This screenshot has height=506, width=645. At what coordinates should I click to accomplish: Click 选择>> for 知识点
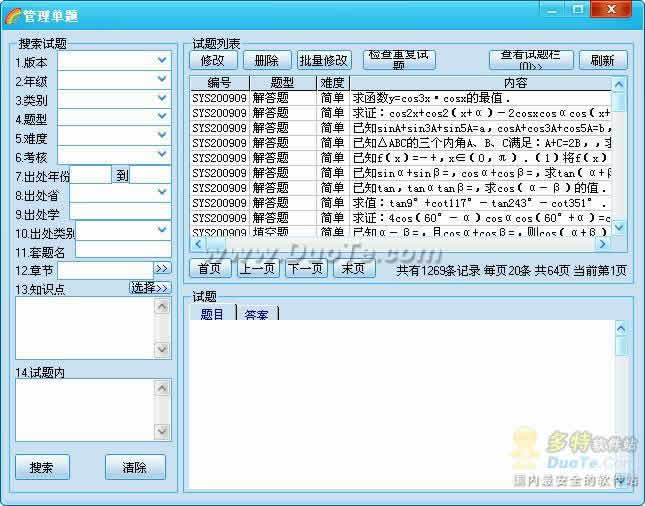pos(150,288)
